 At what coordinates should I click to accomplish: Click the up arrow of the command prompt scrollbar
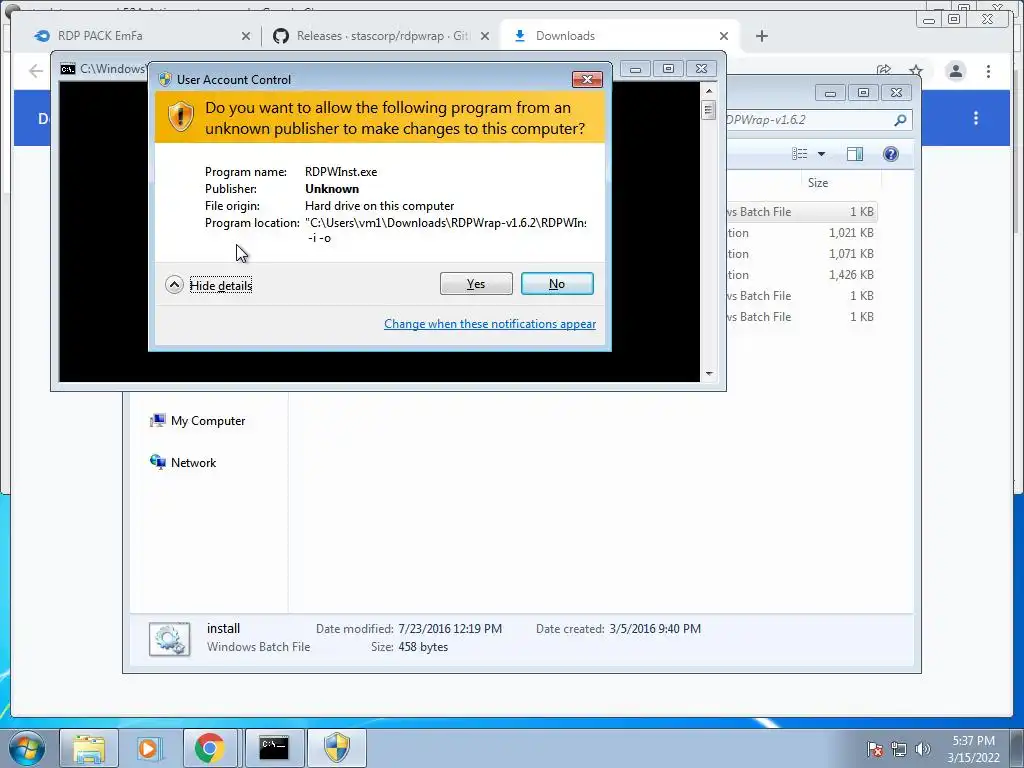tap(709, 91)
